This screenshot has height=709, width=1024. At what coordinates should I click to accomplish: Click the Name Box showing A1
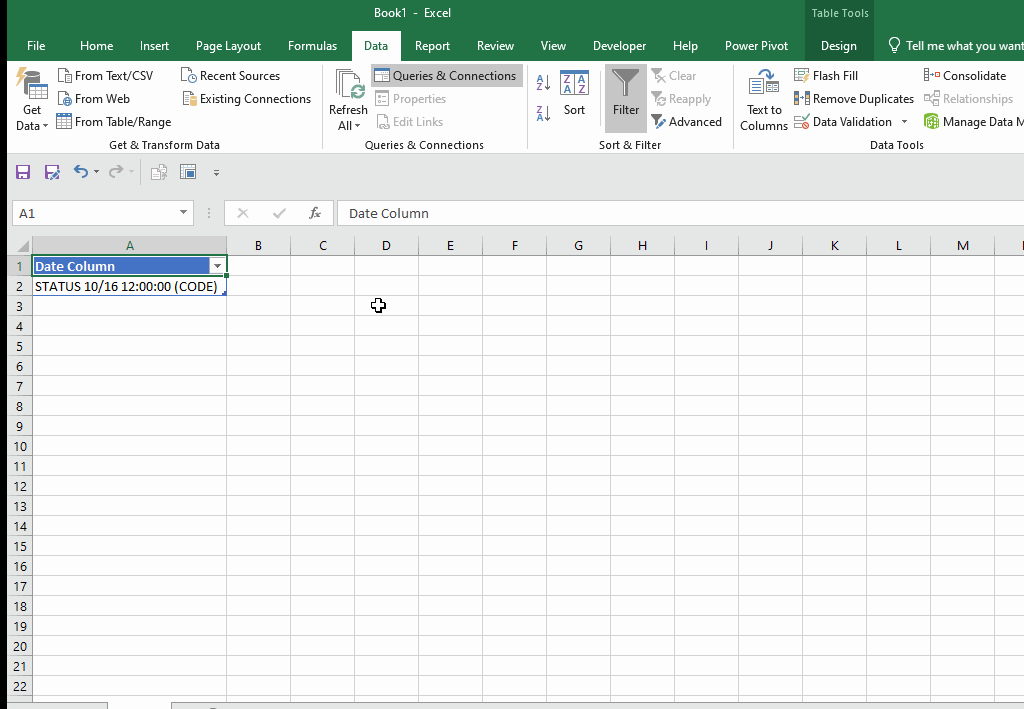pyautogui.click(x=93, y=213)
